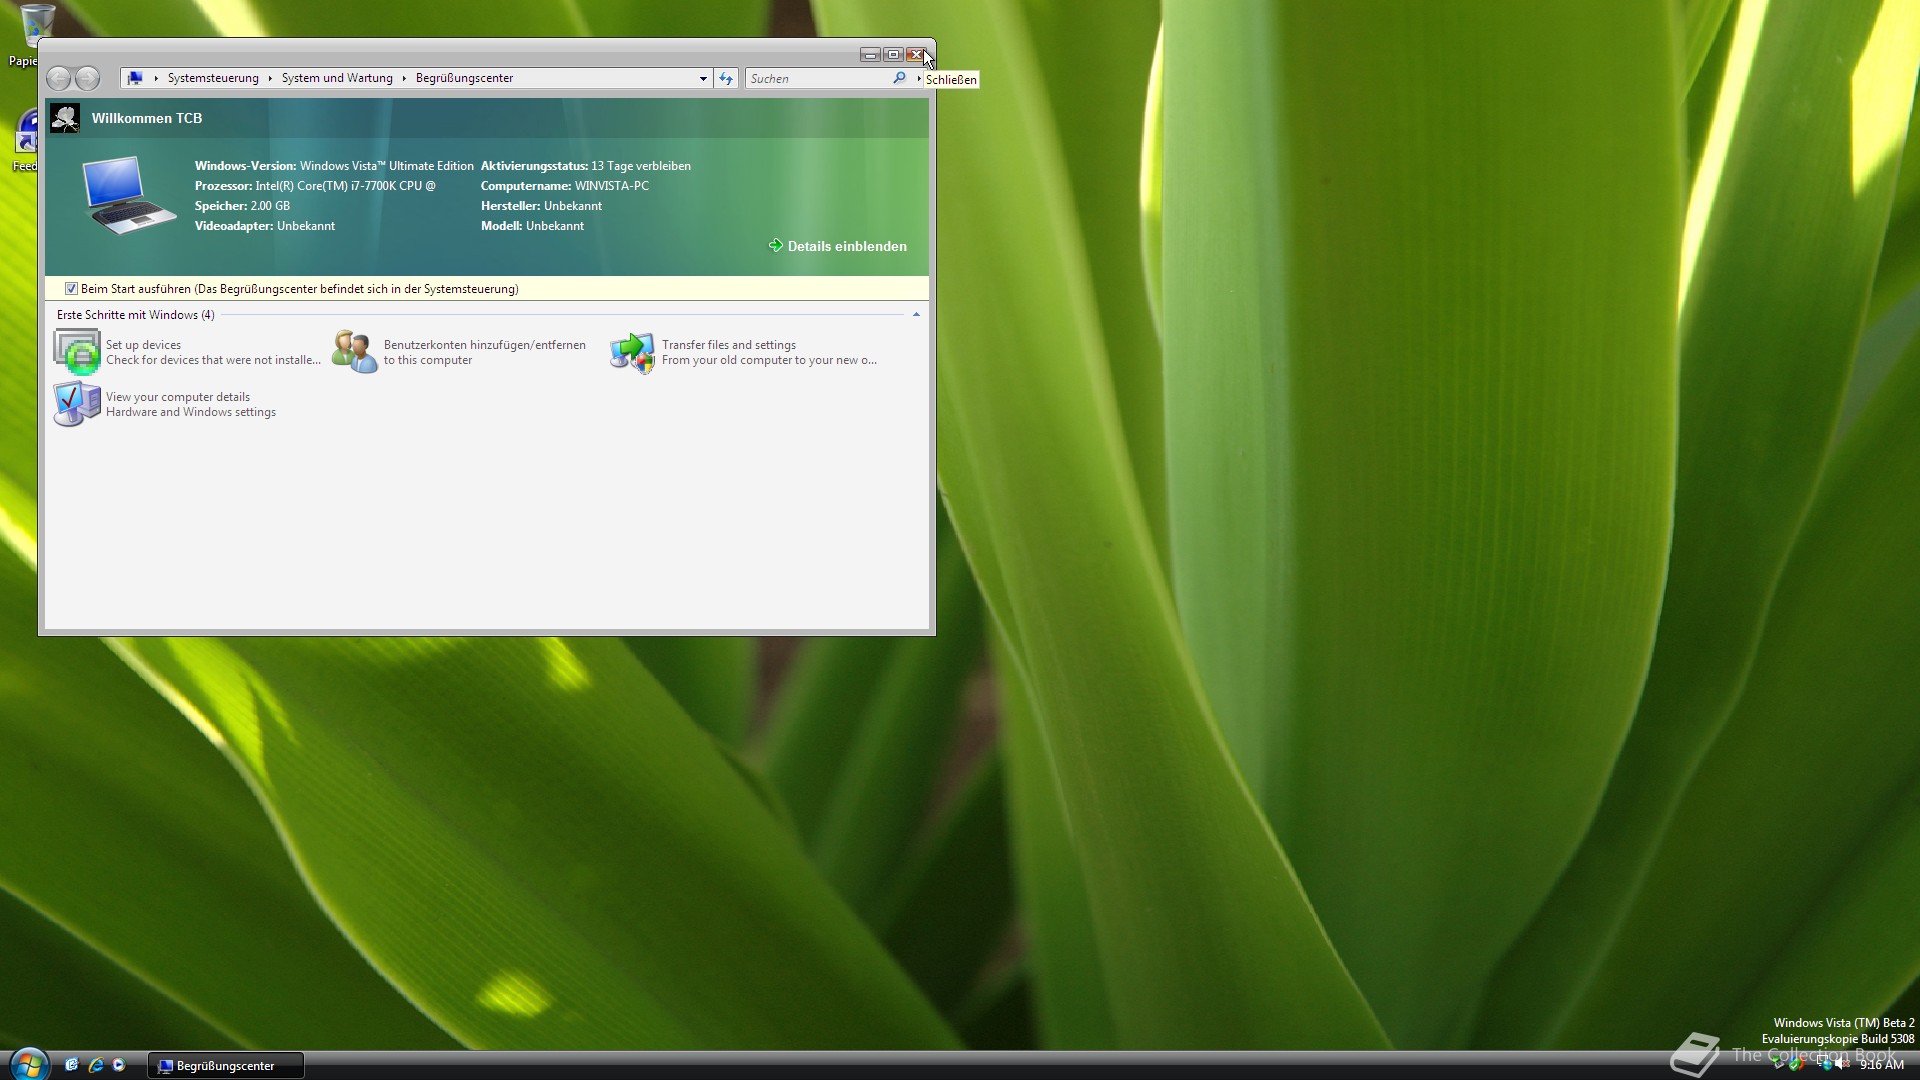Click the Refresh button beside the address bar
The height and width of the screenshot is (1080, 1920).
726,78
